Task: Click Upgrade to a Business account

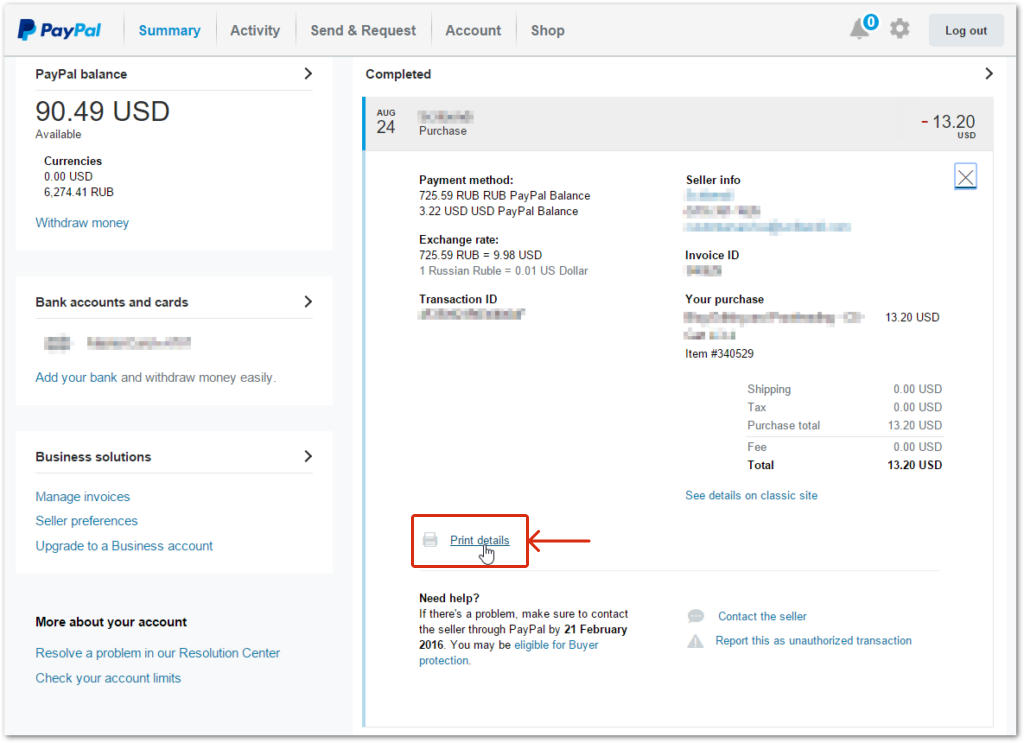Action: click(124, 546)
